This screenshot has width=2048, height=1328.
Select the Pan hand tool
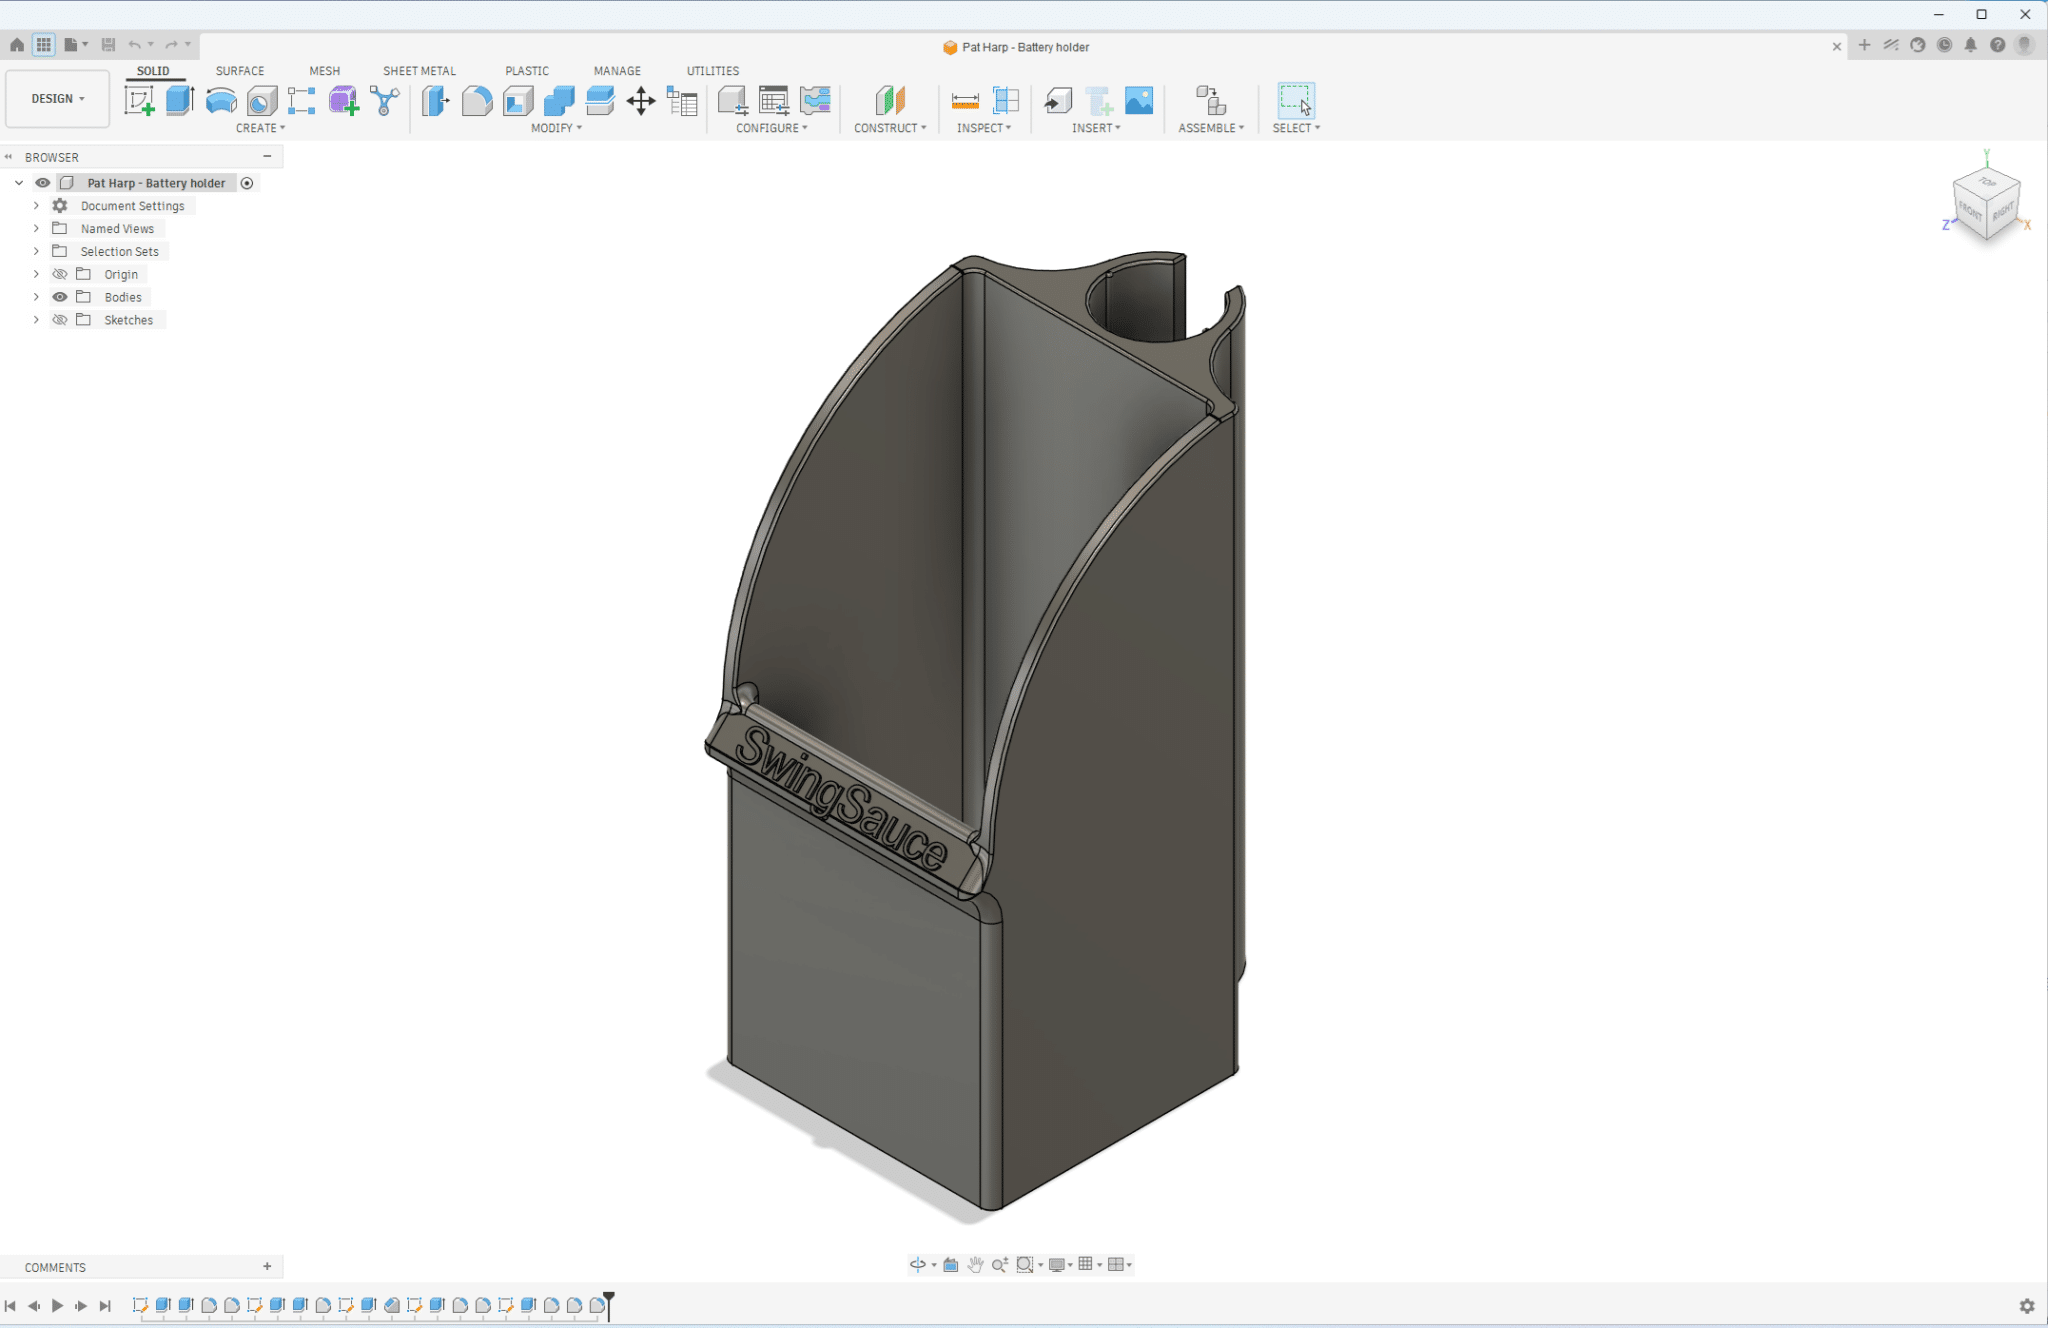tap(975, 1265)
